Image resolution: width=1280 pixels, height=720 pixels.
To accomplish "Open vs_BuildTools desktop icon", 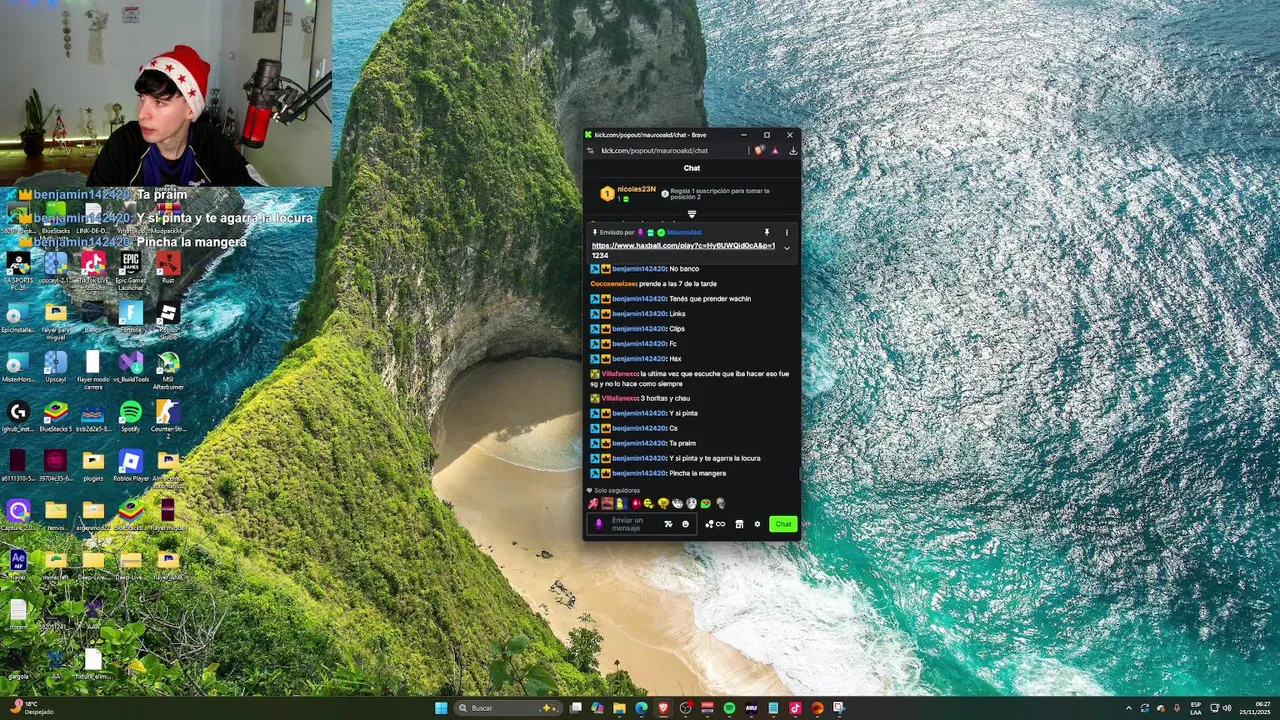I will [130, 366].
